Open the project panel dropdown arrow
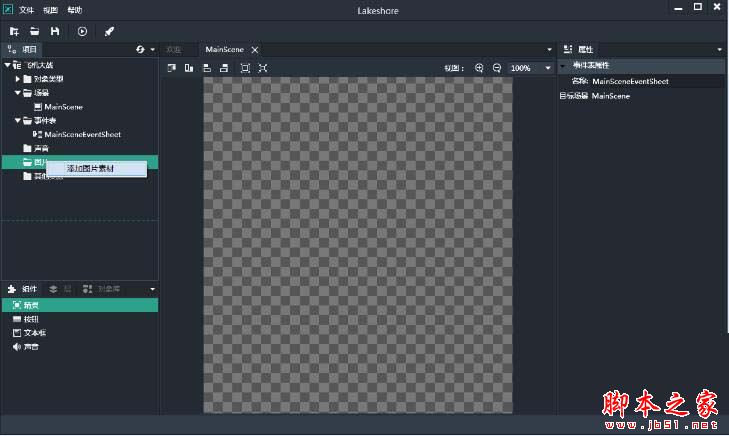 click(152, 50)
